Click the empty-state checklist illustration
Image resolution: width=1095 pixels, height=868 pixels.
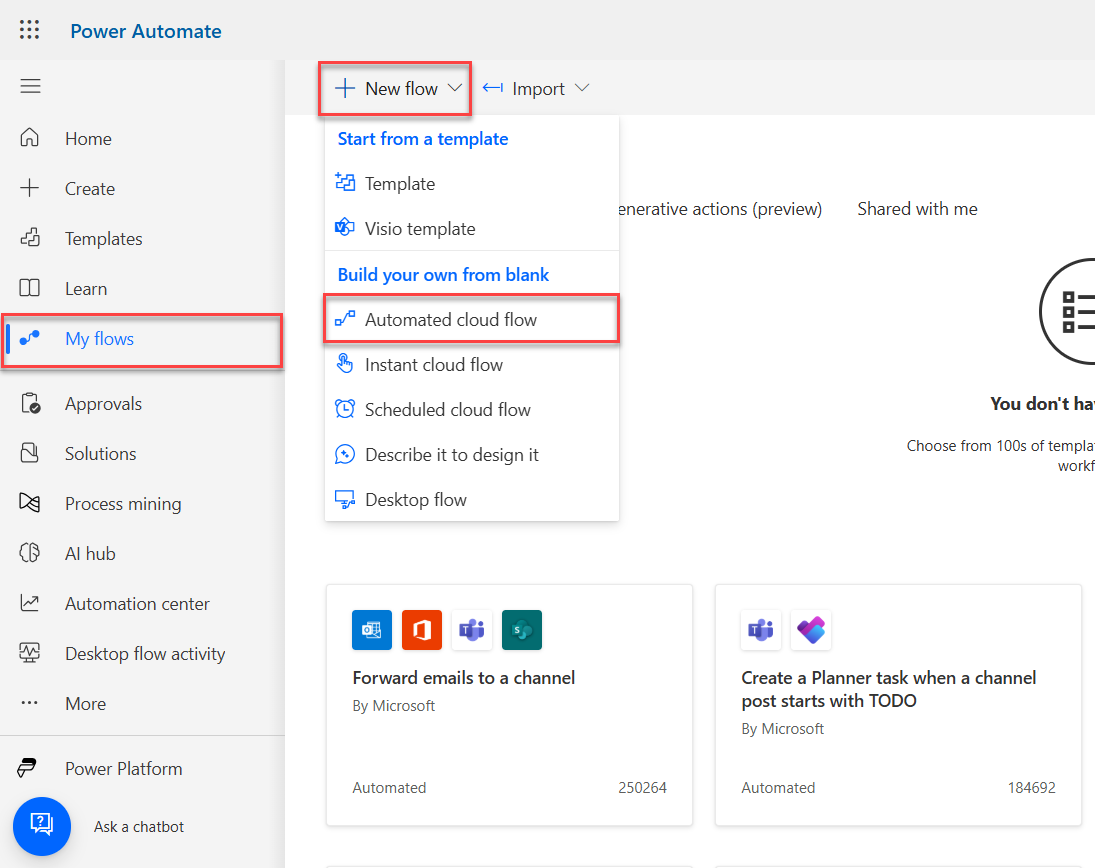[1067, 311]
